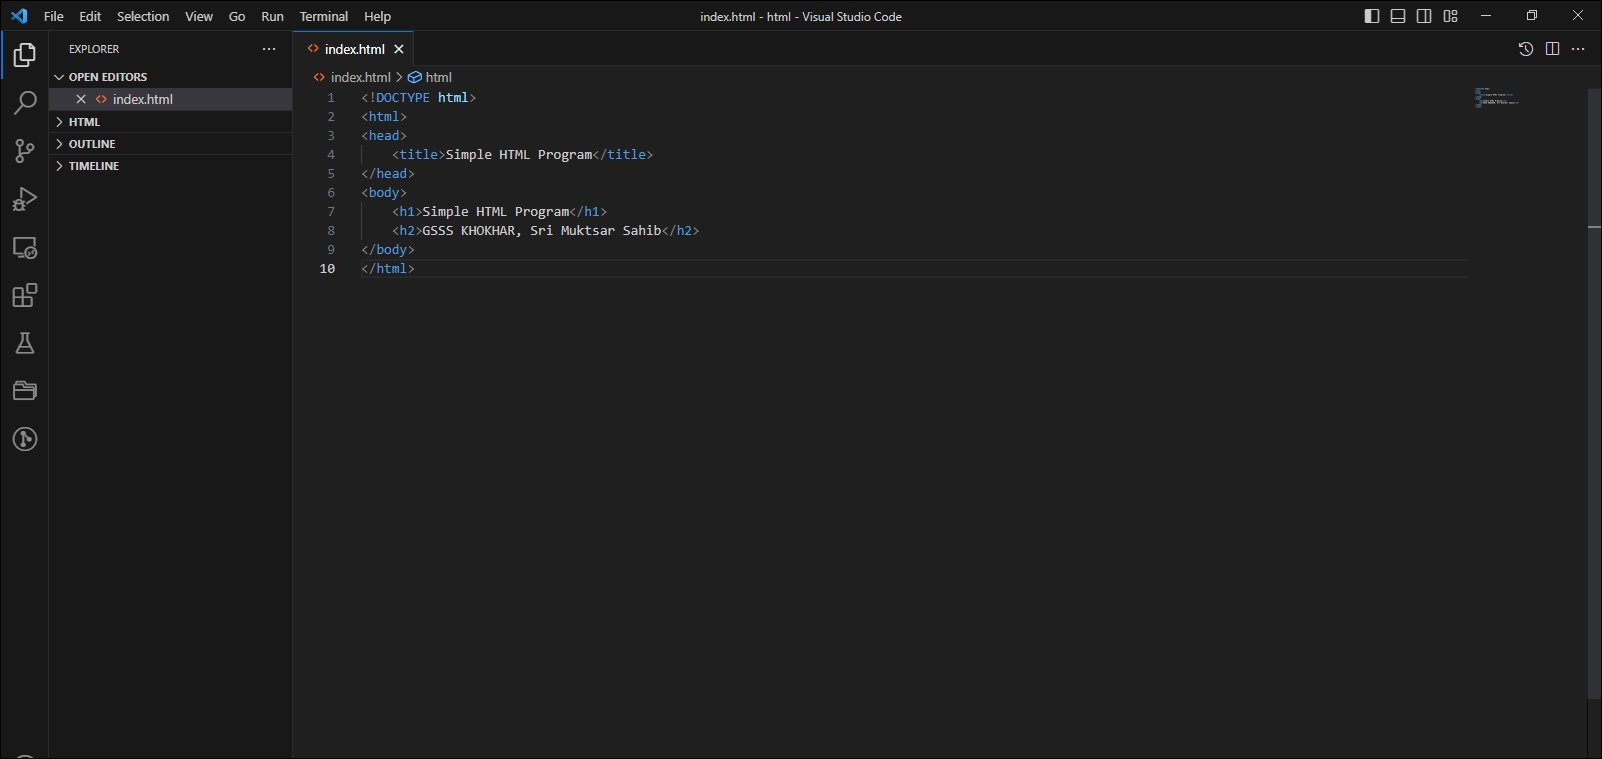Click the editor vertical scrollbar

1594,400
